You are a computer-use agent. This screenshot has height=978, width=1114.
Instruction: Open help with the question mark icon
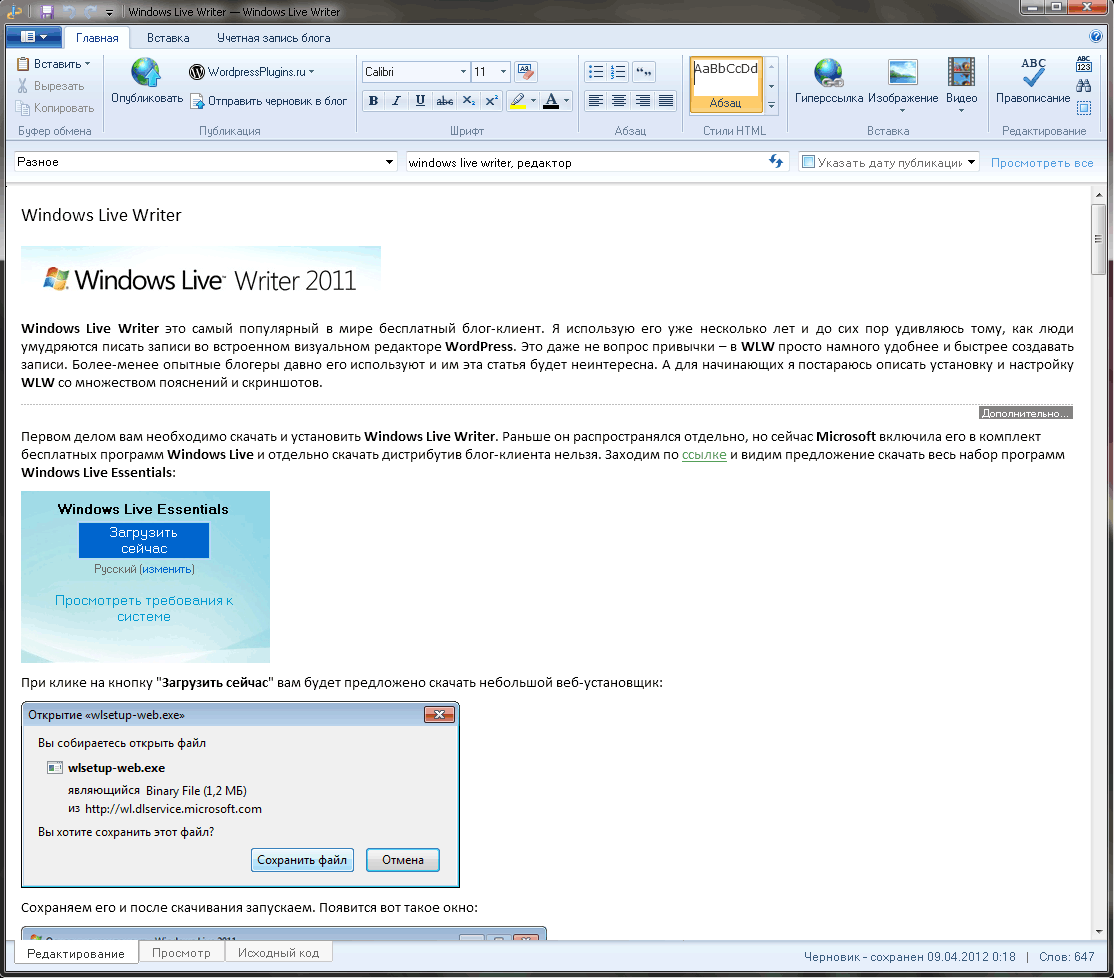coord(1096,37)
